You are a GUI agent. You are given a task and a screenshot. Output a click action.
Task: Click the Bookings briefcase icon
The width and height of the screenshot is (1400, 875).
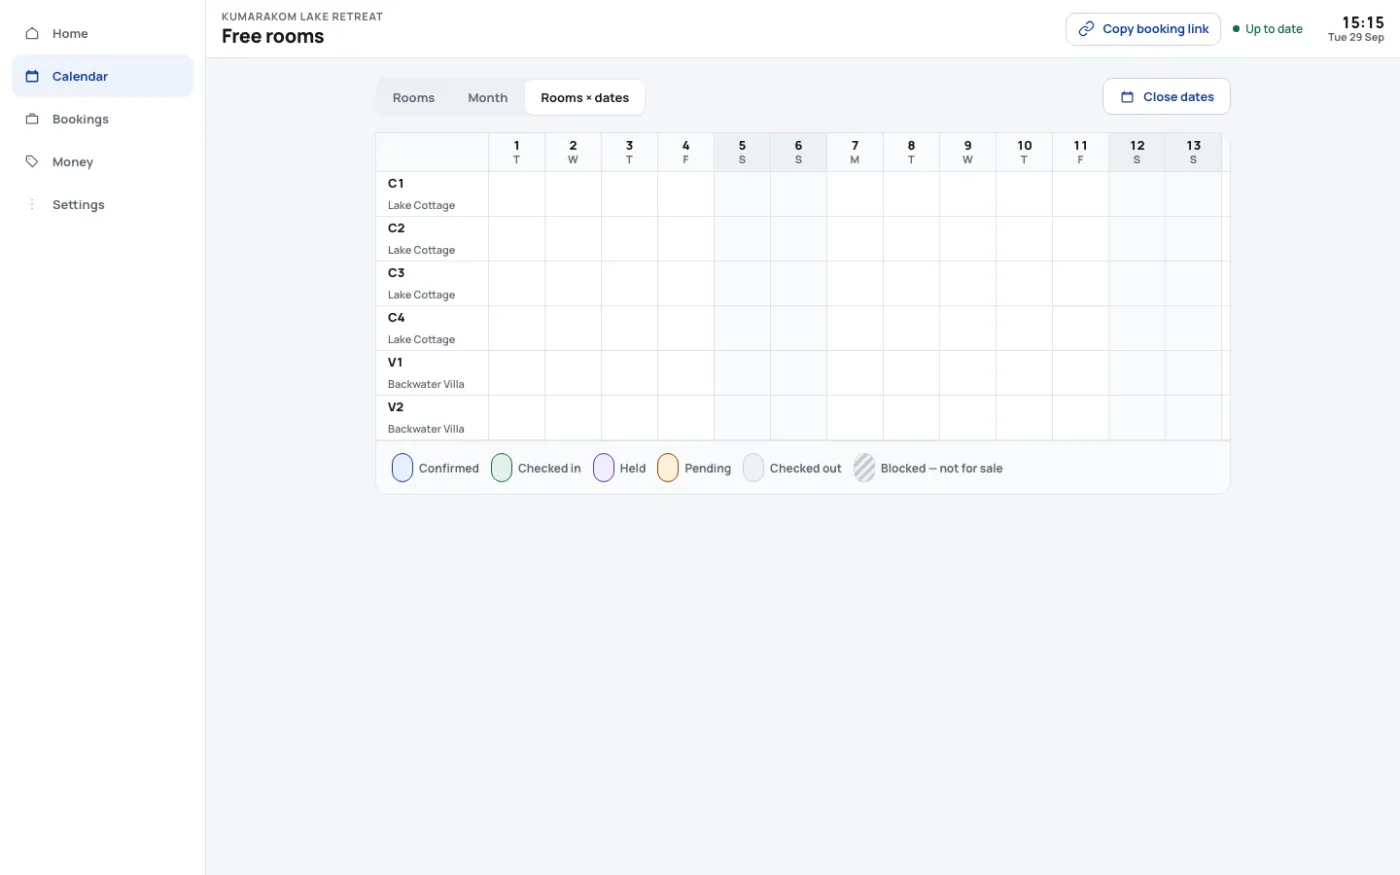pos(32,119)
